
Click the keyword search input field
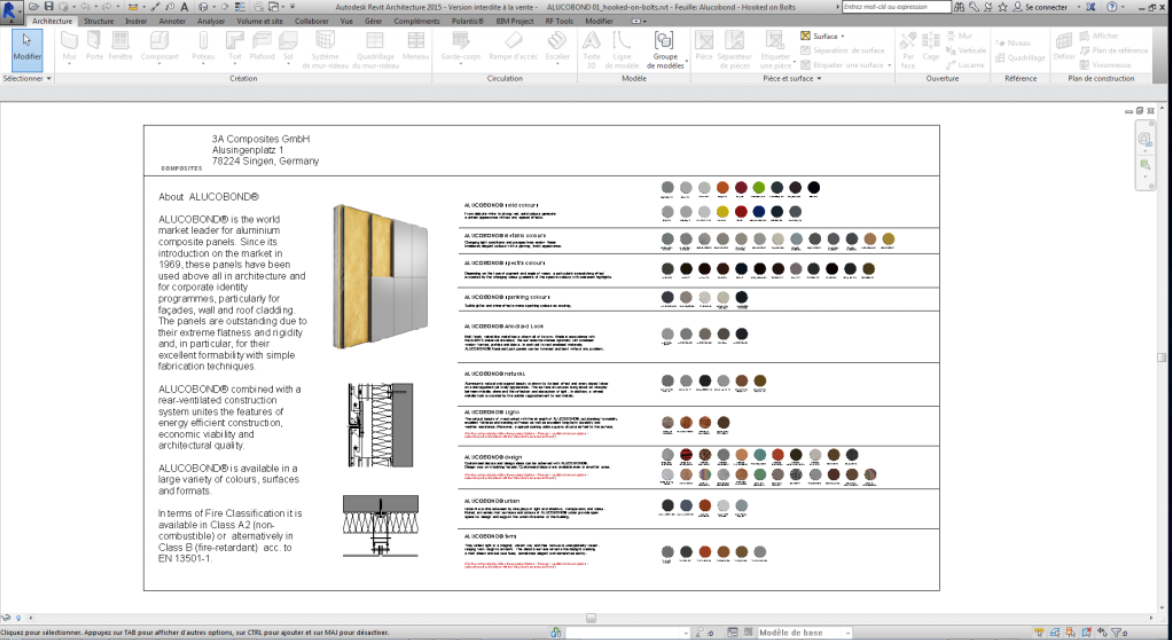click(896, 7)
